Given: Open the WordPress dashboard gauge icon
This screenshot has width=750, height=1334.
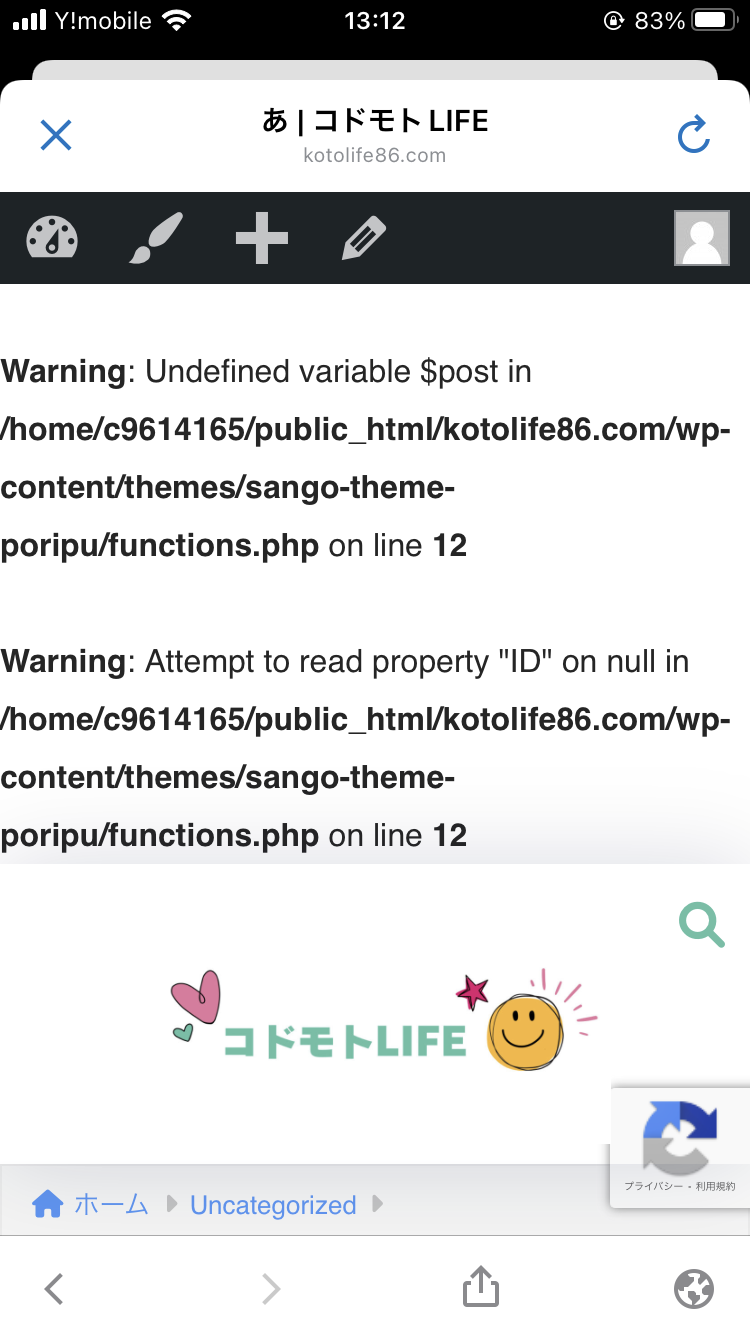Looking at the screenshot, I should tap(52, 238).
